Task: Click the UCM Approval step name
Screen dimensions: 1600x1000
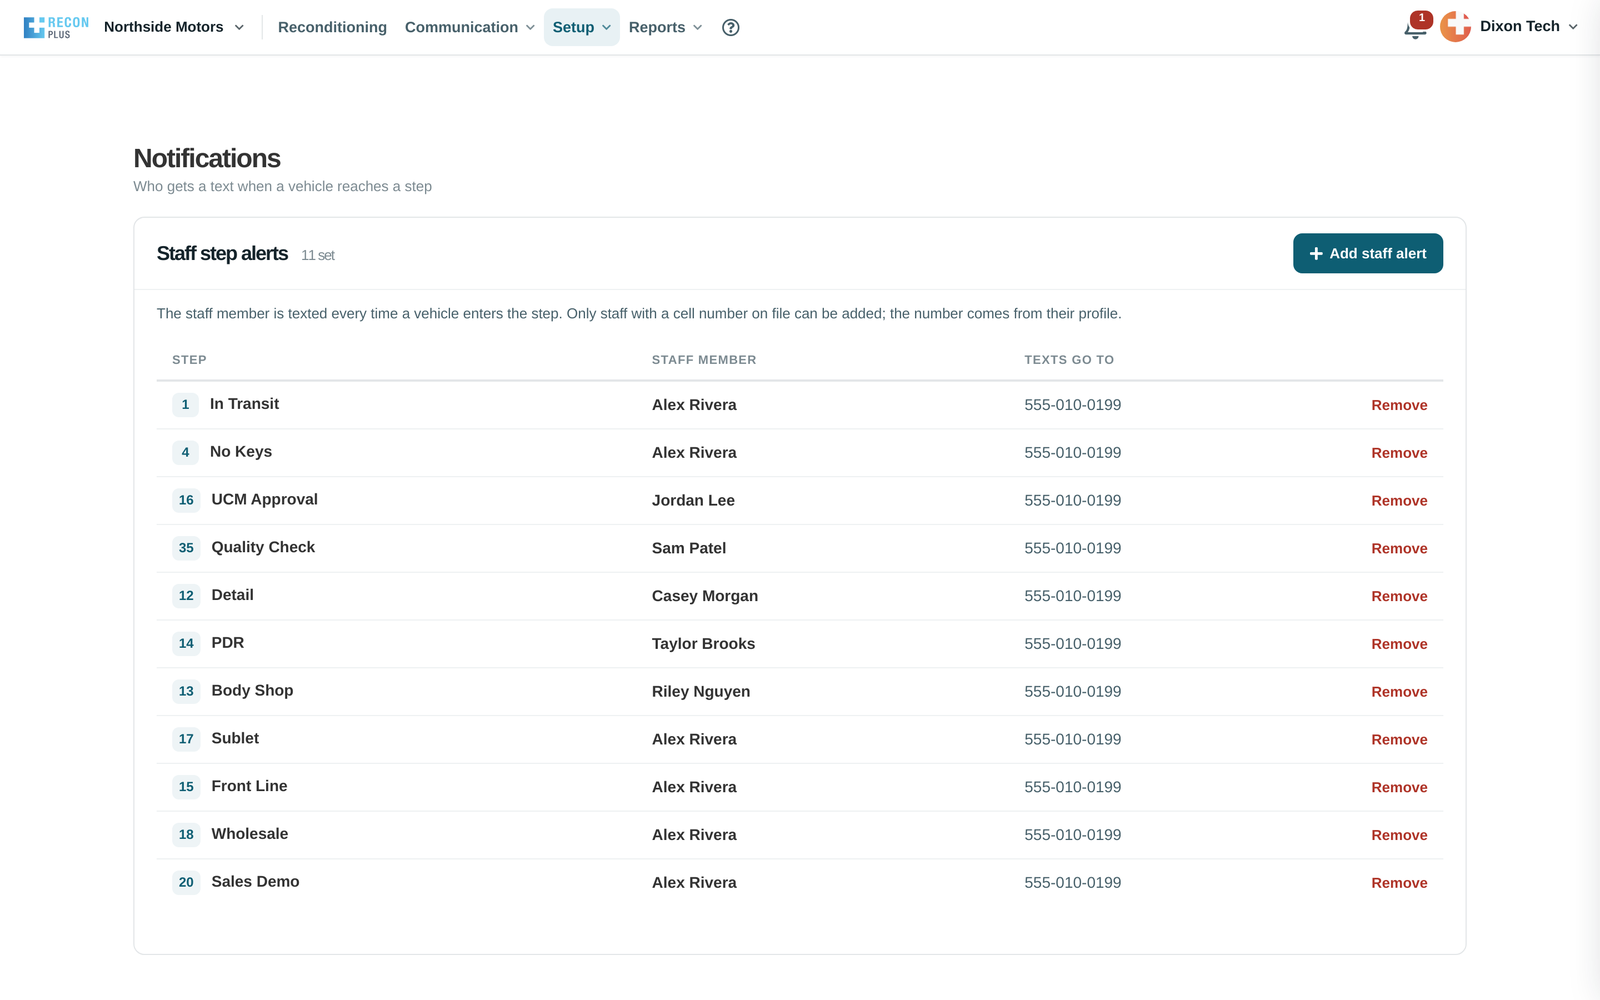Action: pyautogui.click(x=264, y=499)
